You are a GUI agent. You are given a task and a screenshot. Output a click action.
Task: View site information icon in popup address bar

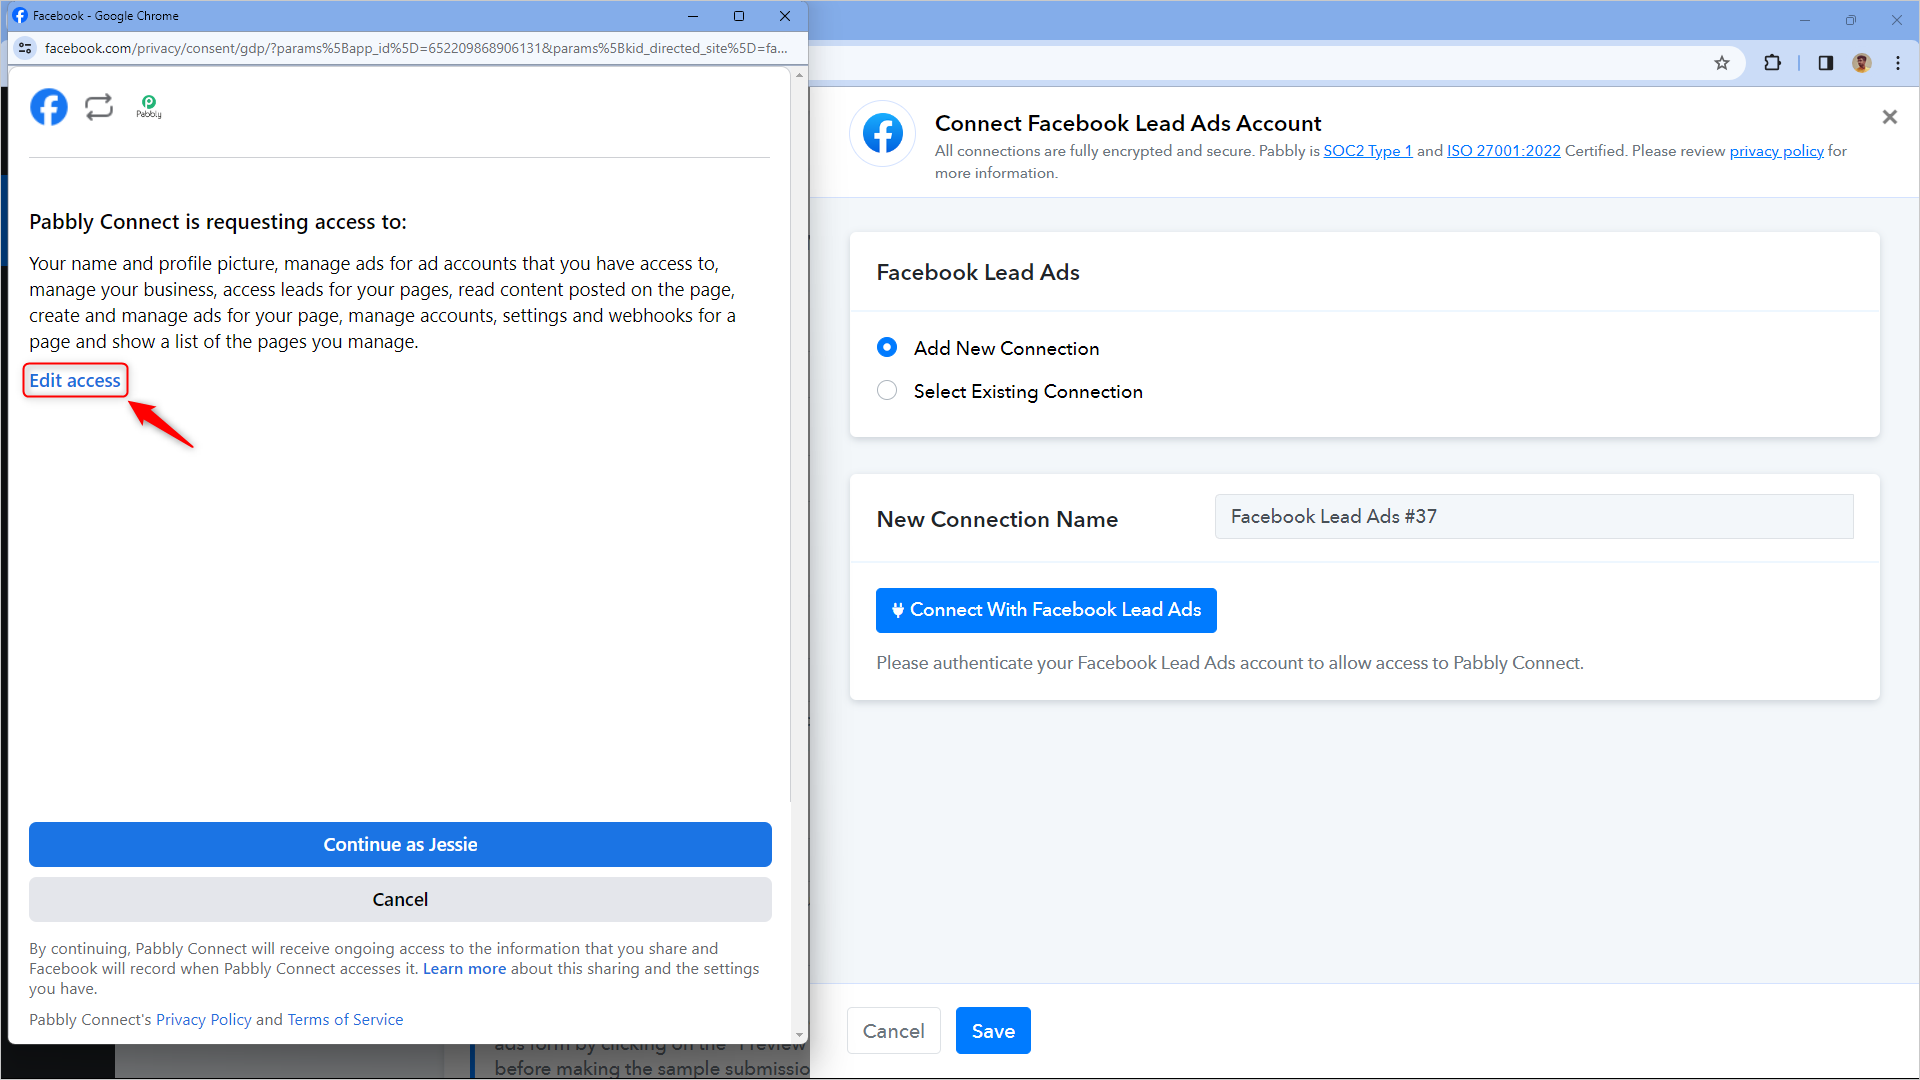[26, 48]
